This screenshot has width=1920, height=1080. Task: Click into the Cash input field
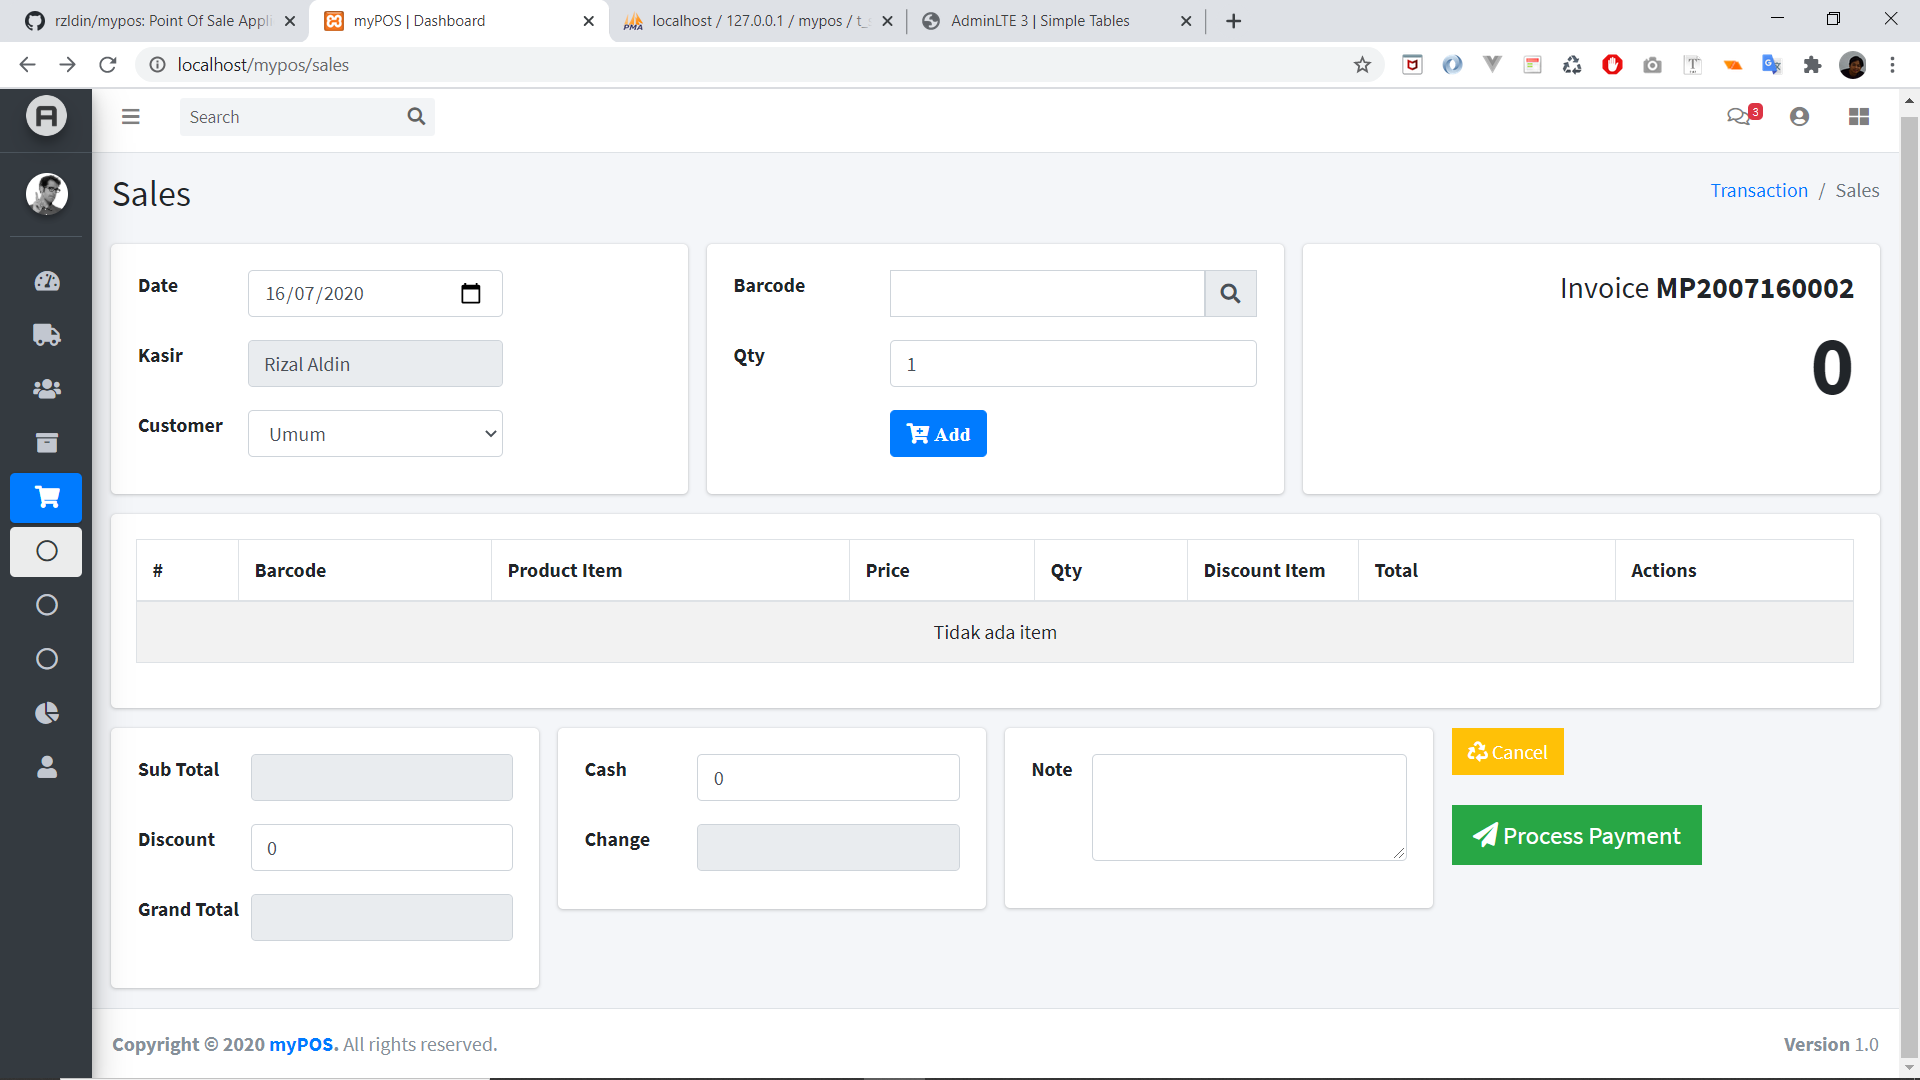tap(828, 778)
